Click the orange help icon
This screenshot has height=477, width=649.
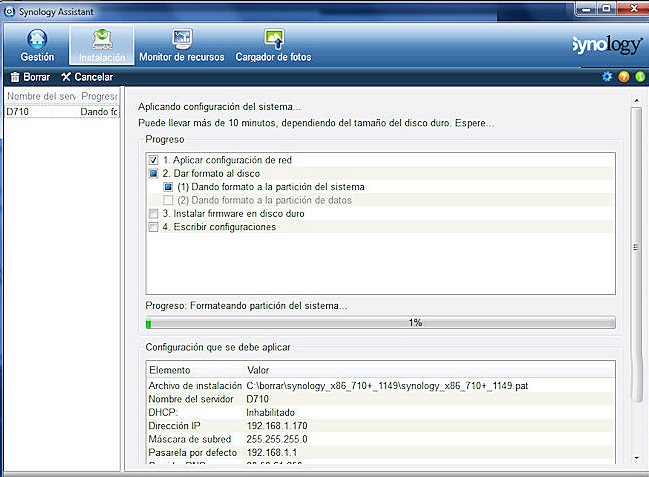(624, 77)
